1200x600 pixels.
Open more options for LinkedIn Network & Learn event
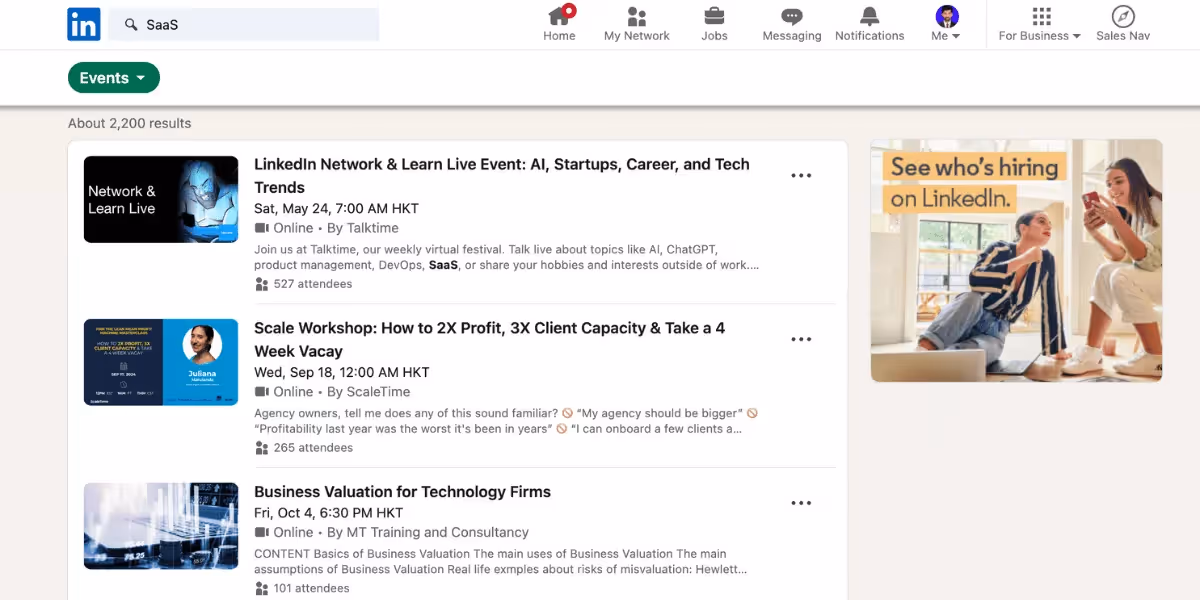801,175
